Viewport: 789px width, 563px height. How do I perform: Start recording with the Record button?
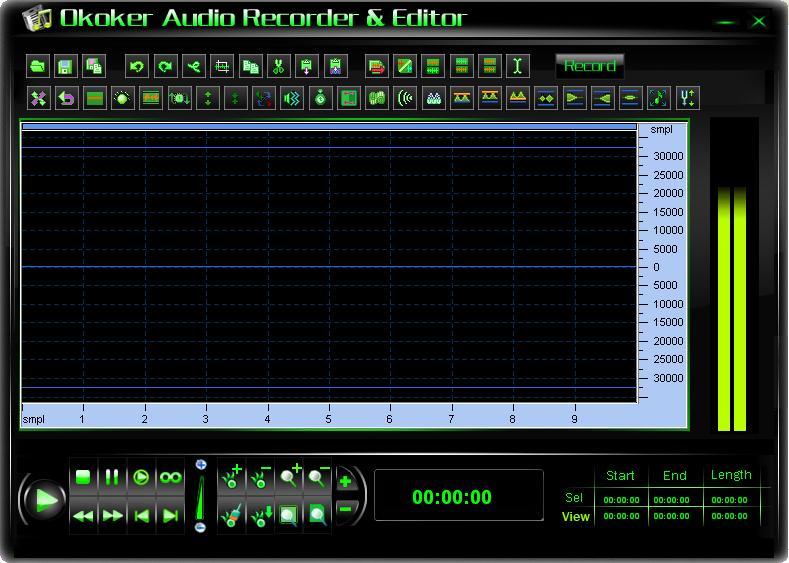click(590, 66)
